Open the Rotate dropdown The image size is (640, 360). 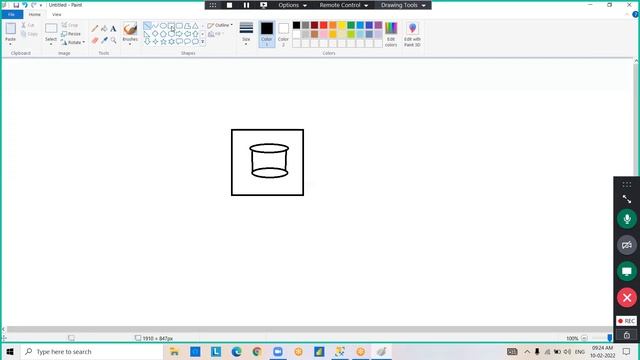[73, 42]
